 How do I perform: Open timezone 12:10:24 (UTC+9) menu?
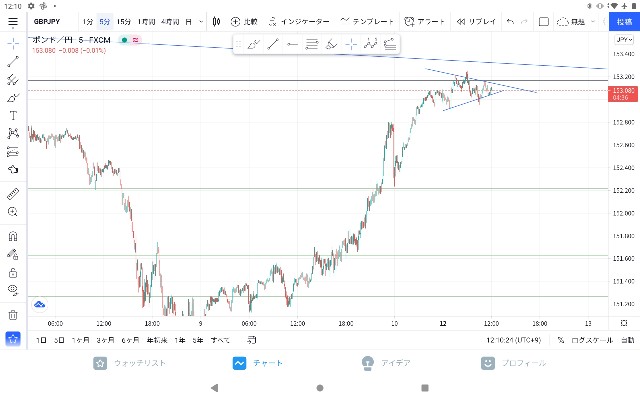click(513, 340)
